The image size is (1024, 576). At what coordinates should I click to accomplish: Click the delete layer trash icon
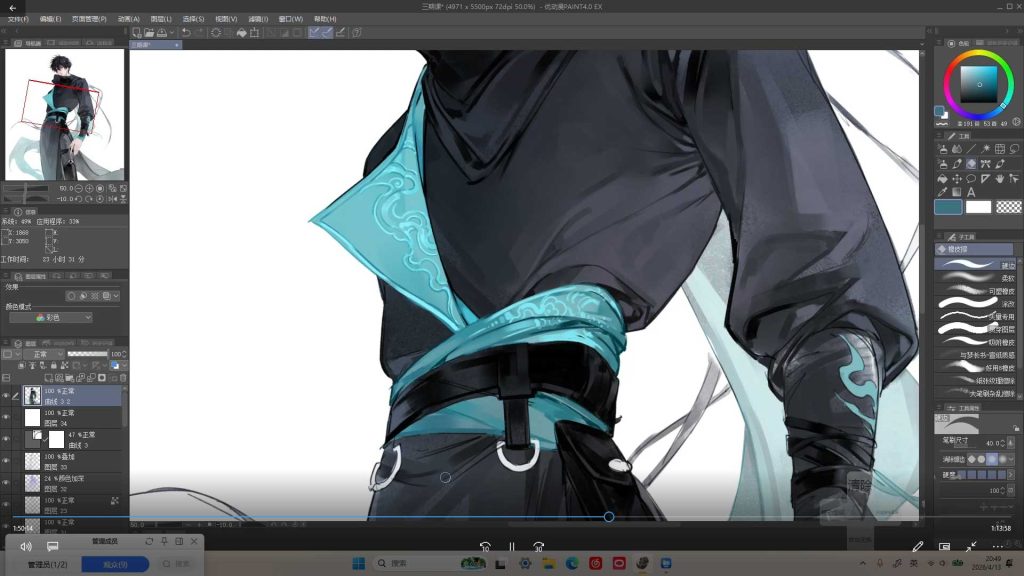coord(123,377)
